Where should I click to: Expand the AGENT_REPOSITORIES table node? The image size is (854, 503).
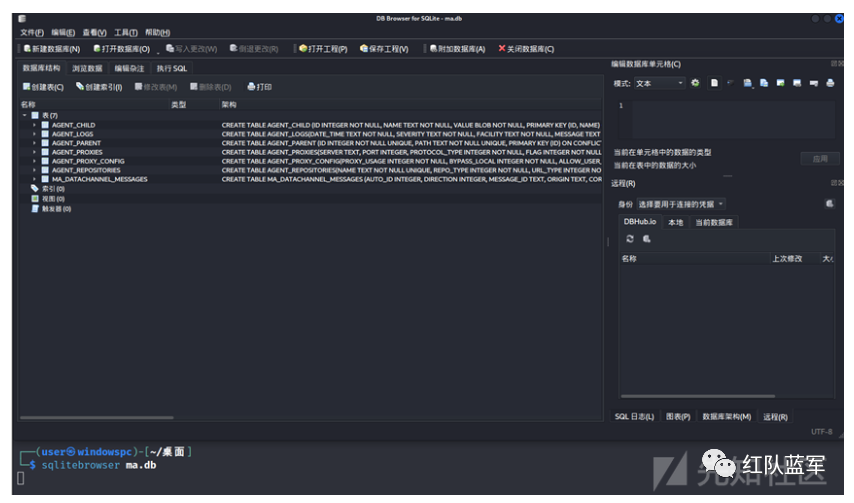(x=34, y=170)
